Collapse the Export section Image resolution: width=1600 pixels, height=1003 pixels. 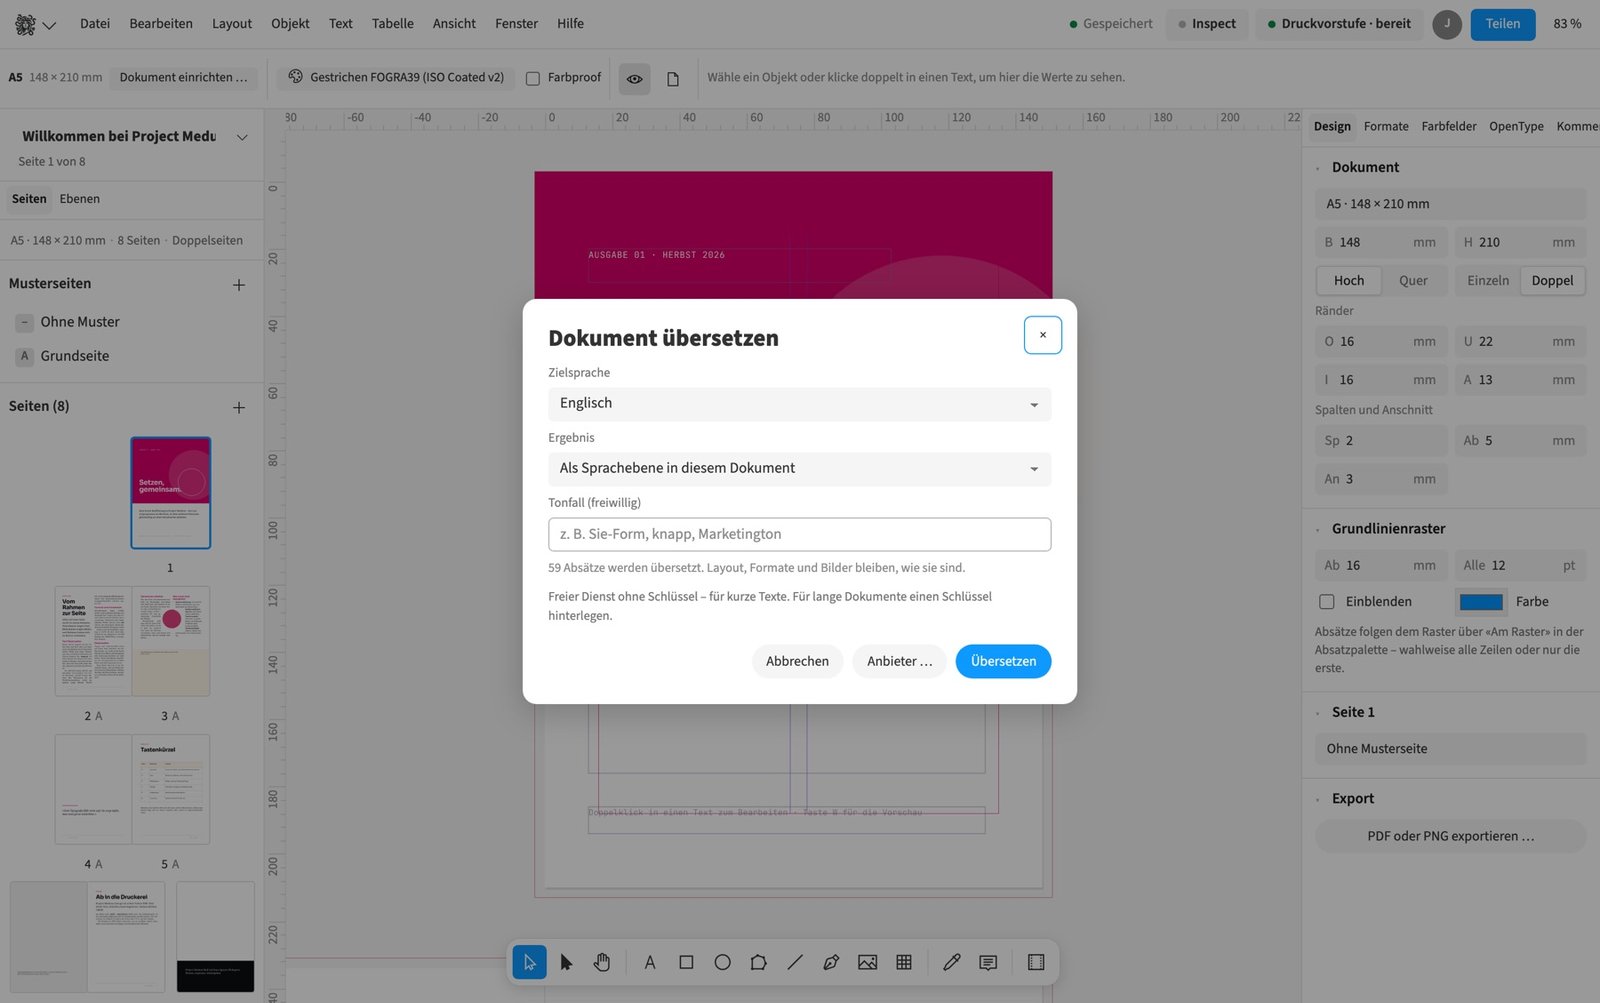[x=1318, y=799]
